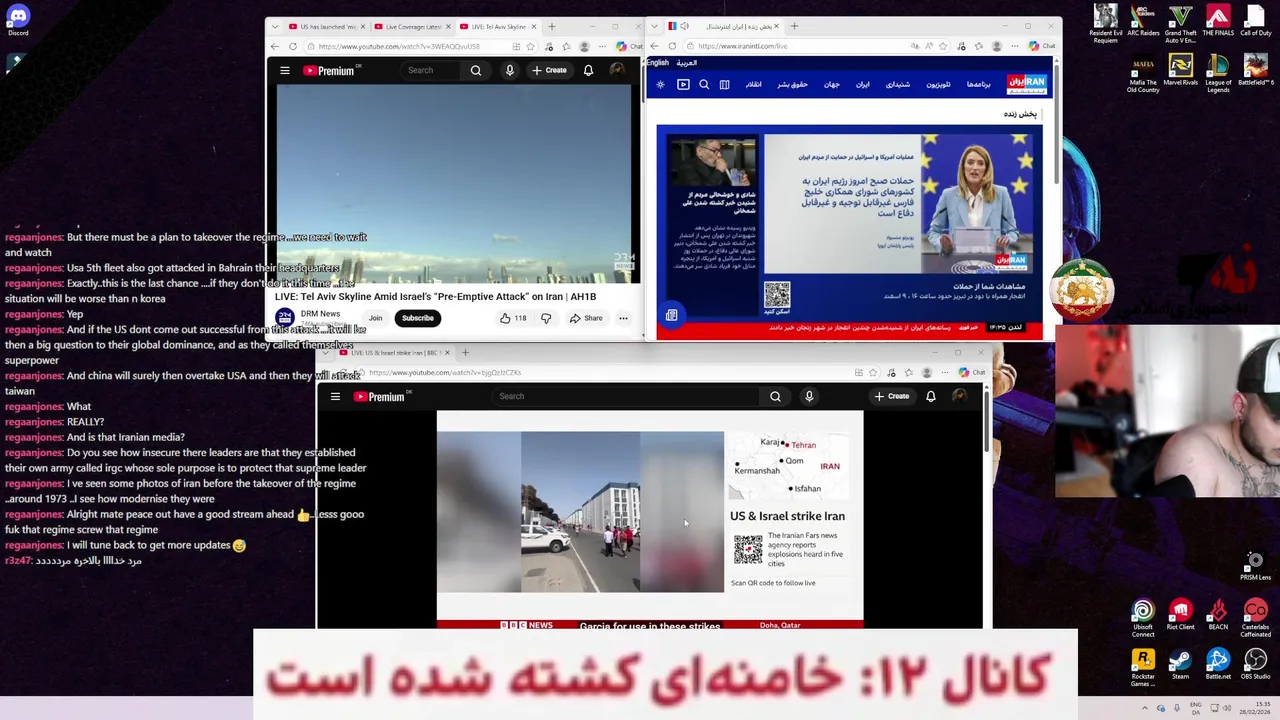Focus the search field in top YouTube window
The image size is (1280, 720).
(432, 70)
